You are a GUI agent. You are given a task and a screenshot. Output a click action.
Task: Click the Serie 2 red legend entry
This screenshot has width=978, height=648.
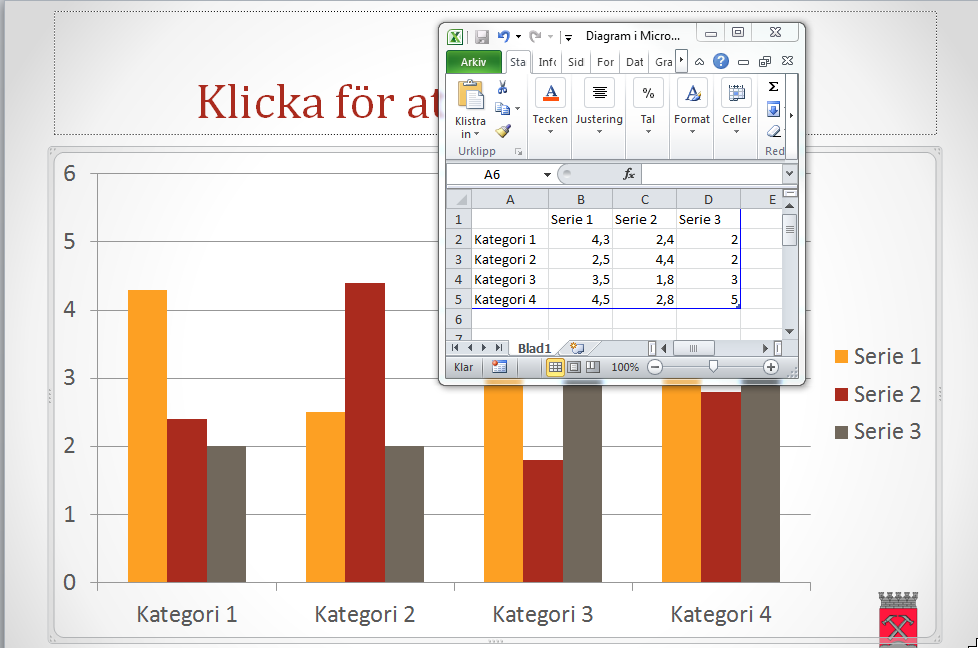click(878, 394)
